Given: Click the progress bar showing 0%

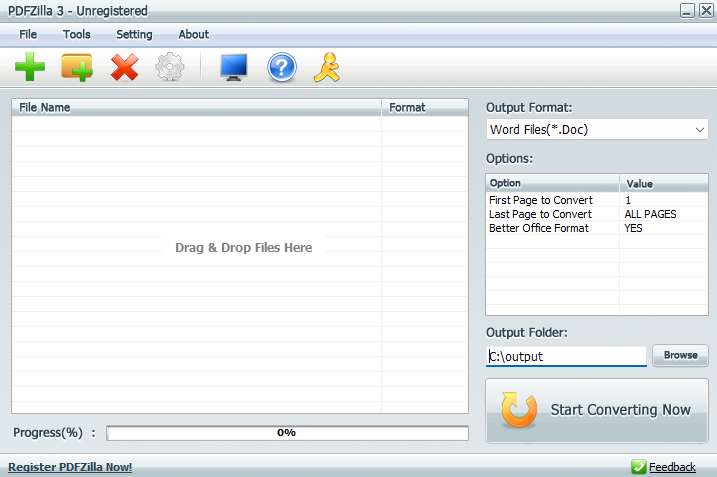Looking at the screenshot, I should (x=288, y=433).
